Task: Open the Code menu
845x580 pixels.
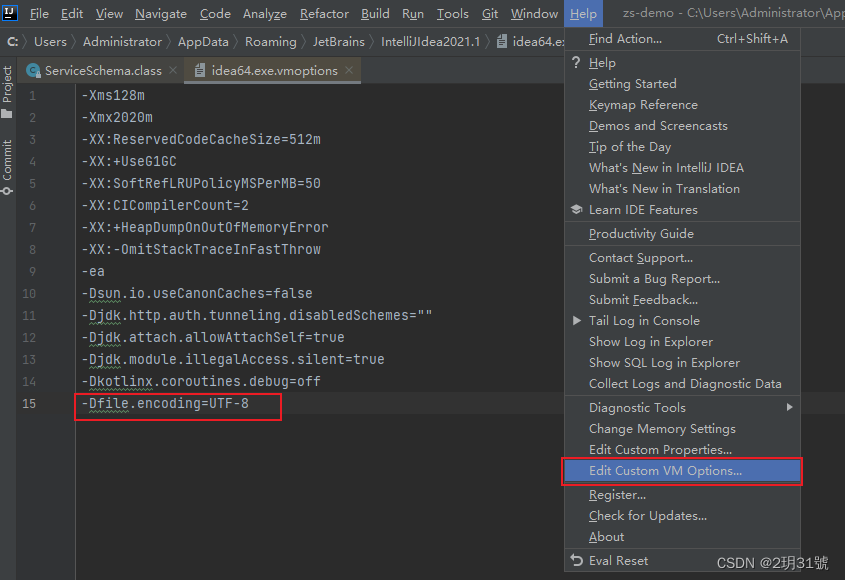Action: click(x=215, y=13)
